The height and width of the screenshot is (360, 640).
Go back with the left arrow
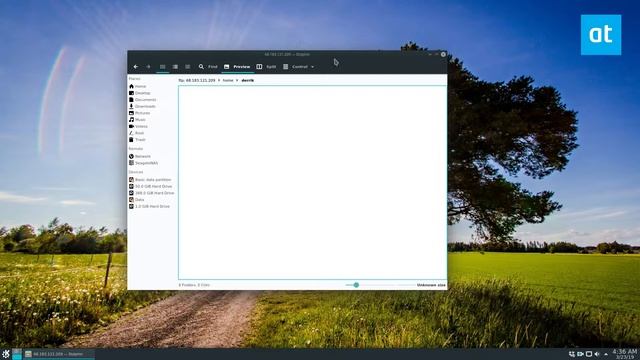(136, 67)
